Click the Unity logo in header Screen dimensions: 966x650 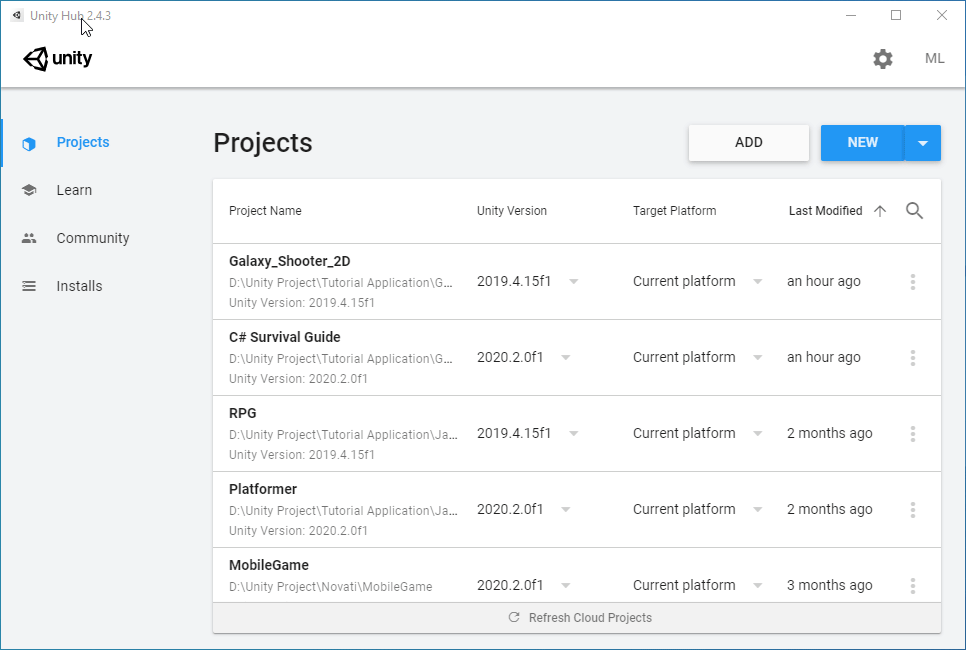[57, 59]
